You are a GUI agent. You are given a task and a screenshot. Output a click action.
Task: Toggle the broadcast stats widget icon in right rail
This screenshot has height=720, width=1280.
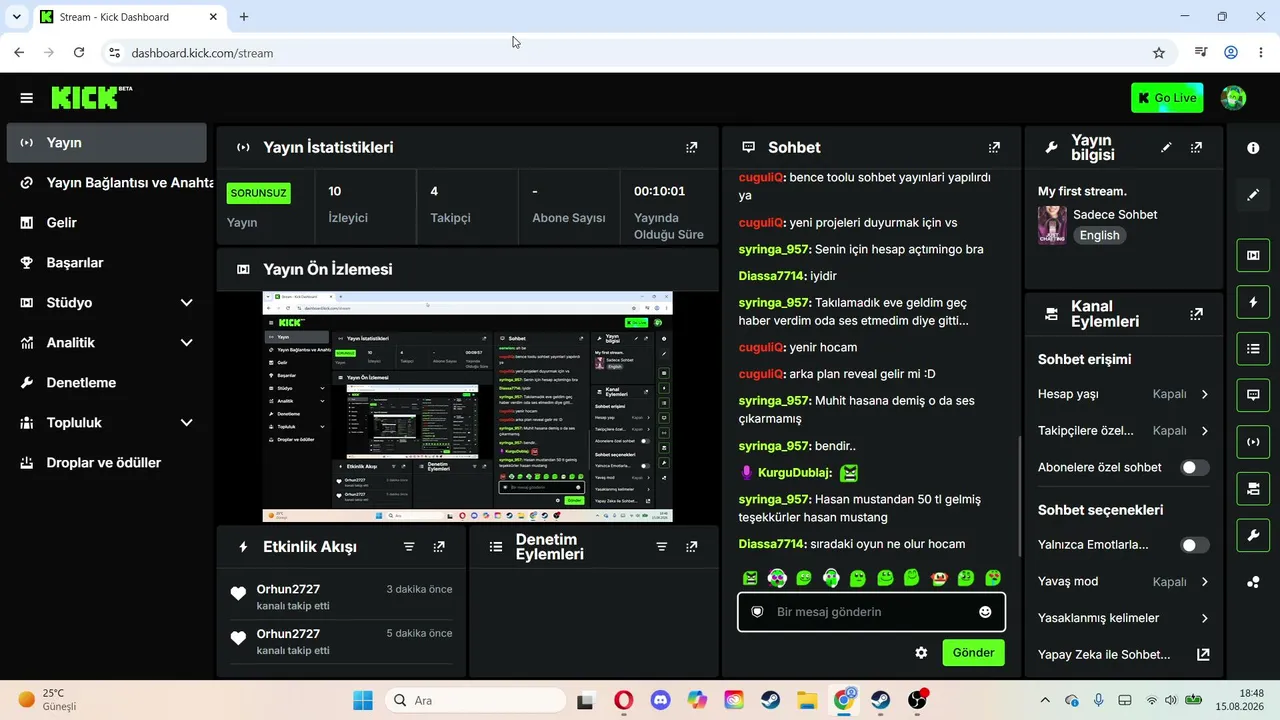(1253, 442)
